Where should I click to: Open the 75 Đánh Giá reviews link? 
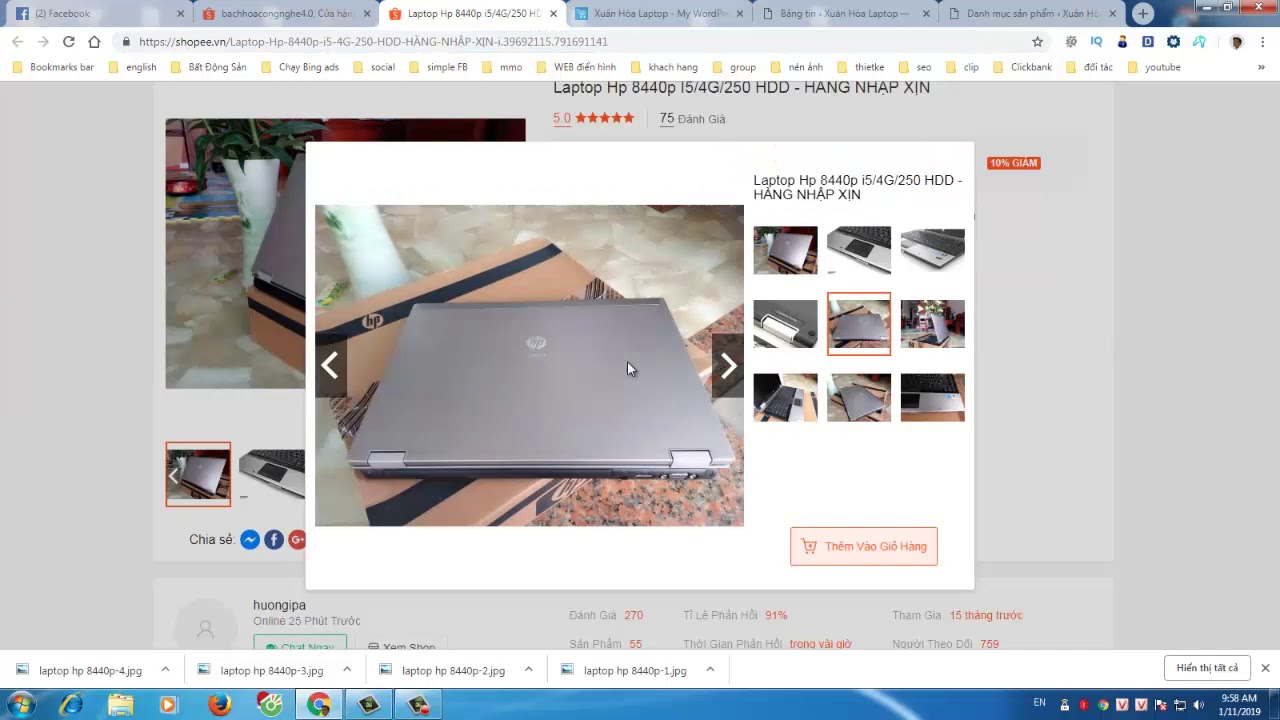point(692,119)
